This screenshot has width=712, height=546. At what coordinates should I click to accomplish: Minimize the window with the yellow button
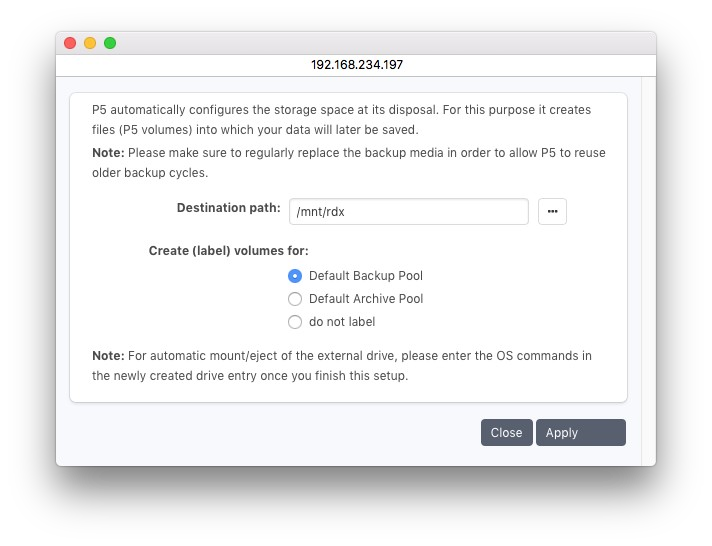pos(90,43)
